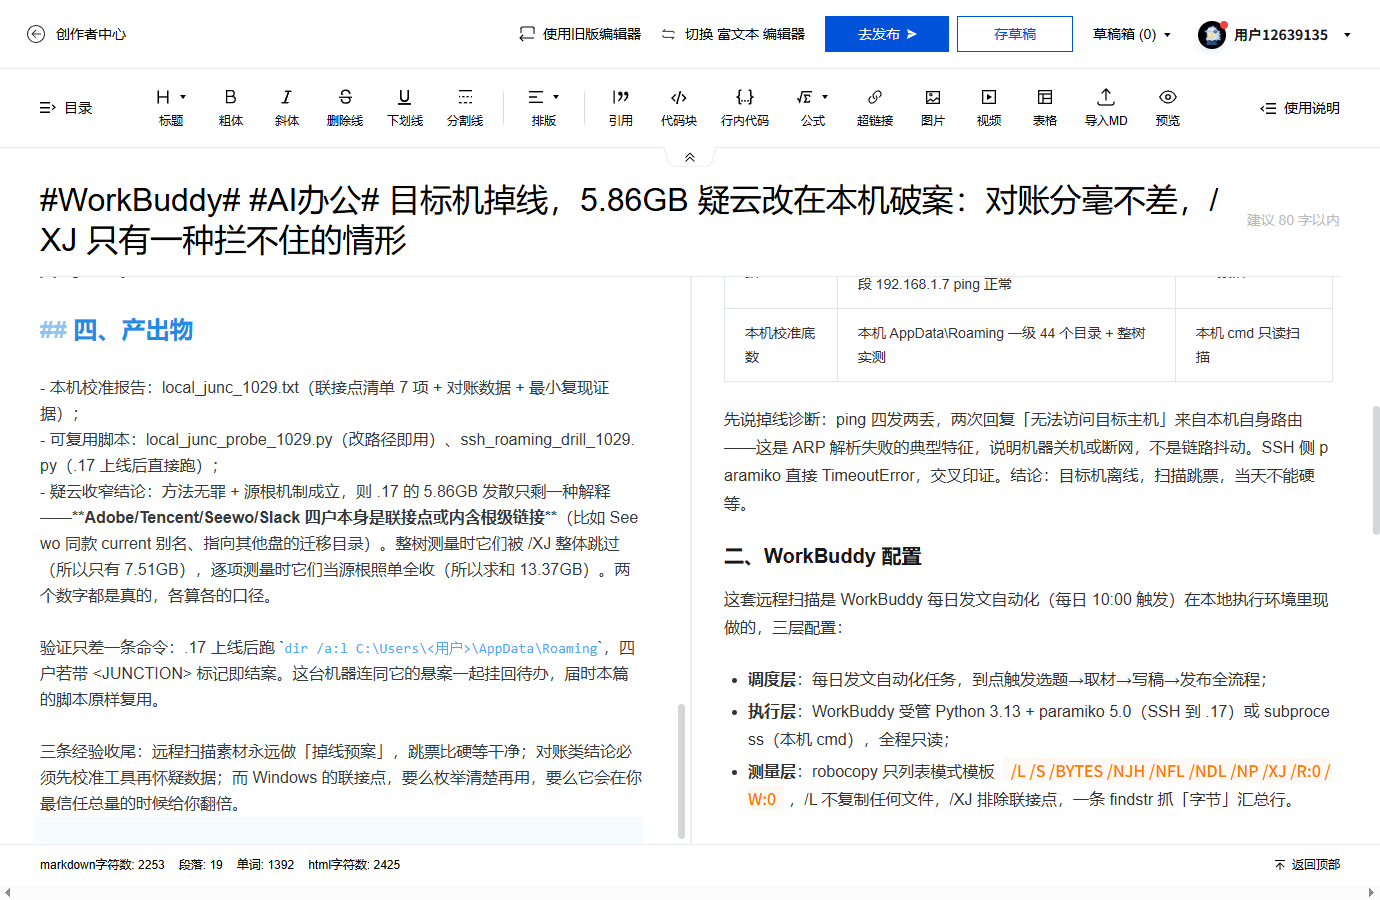Apply strikethrough with 删除线
1380x900 pixels.
[345, 108]
